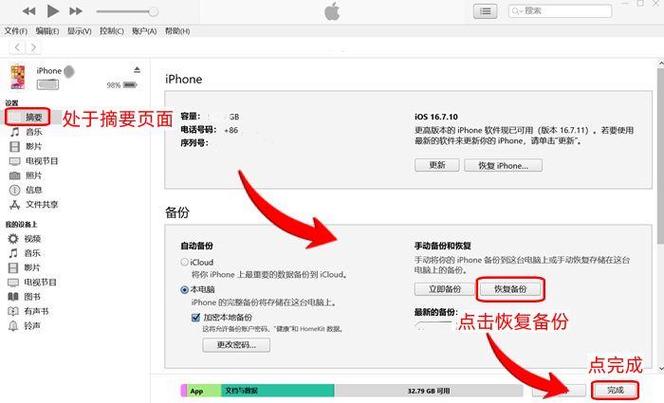Screen dimensions: 664x403
Task: Click the 序列号 label
Action: (x=194, y=144)
